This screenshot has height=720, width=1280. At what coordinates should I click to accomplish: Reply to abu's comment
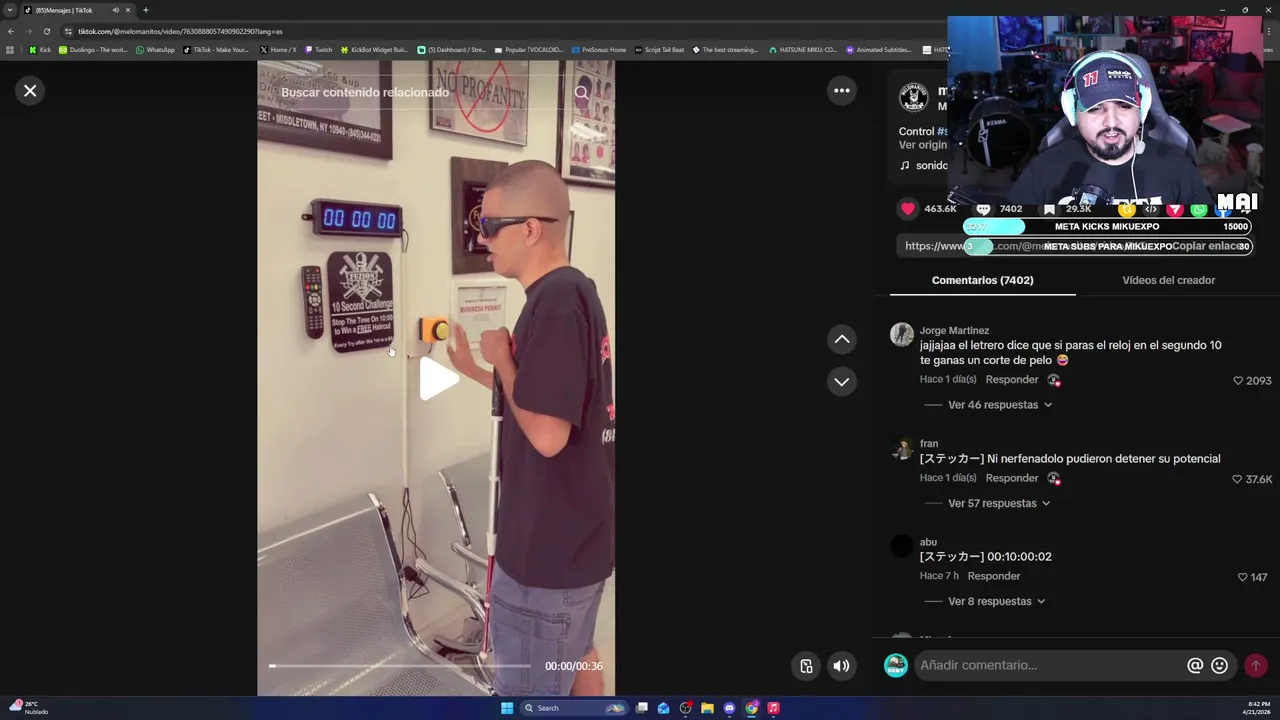click(994, 576)
